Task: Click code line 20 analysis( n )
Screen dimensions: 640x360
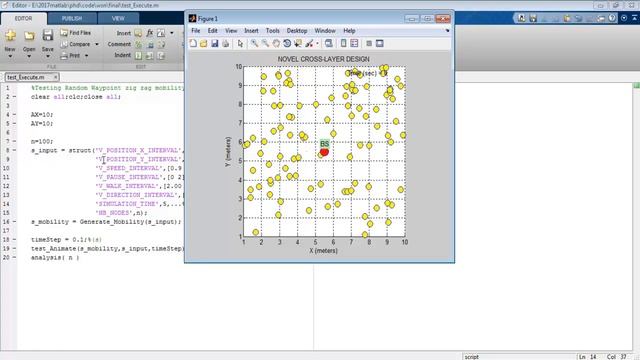Action: pyautogui.click(x=55, y=258)
